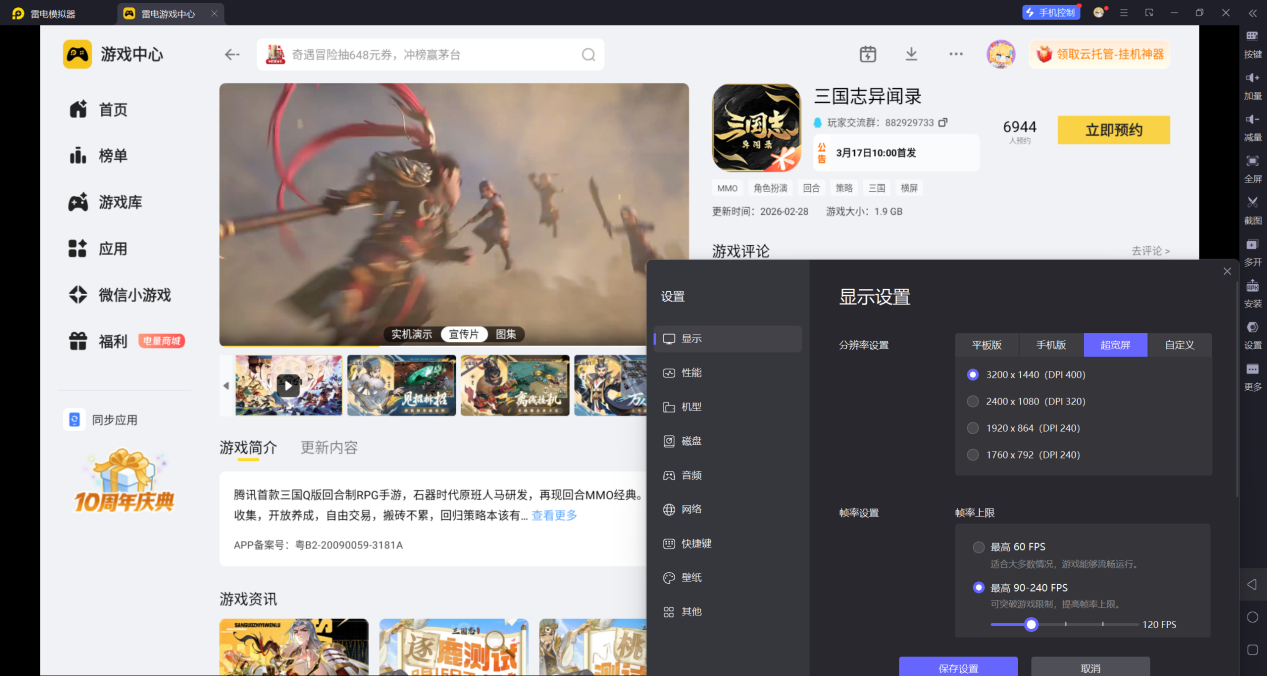This screenshot has height=676, width=1267.
Task: Open the 性能 settings section
Action: pyautogui.click(x=691, y=373)
